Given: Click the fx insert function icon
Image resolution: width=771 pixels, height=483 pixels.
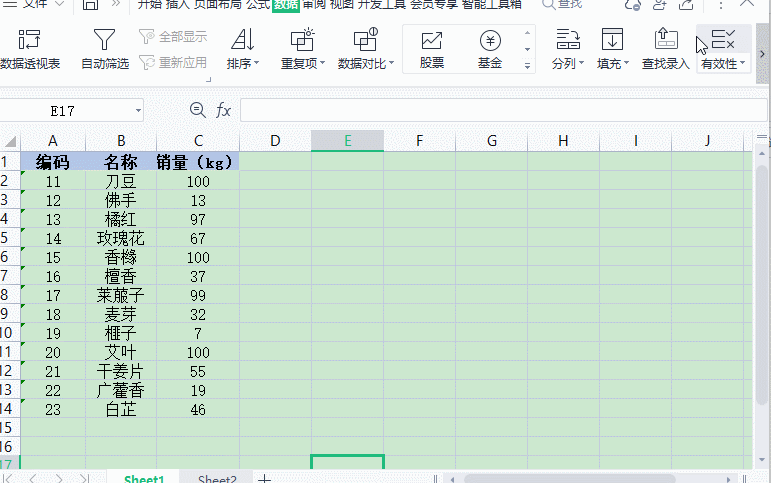Looking at the screenshot, I should point(223,110).
